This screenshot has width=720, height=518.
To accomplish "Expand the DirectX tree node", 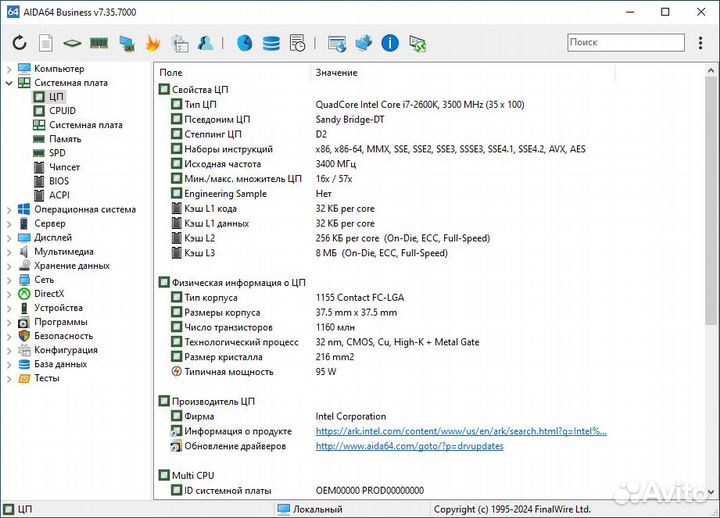I will pyautogui.click(x=9, y=294).
